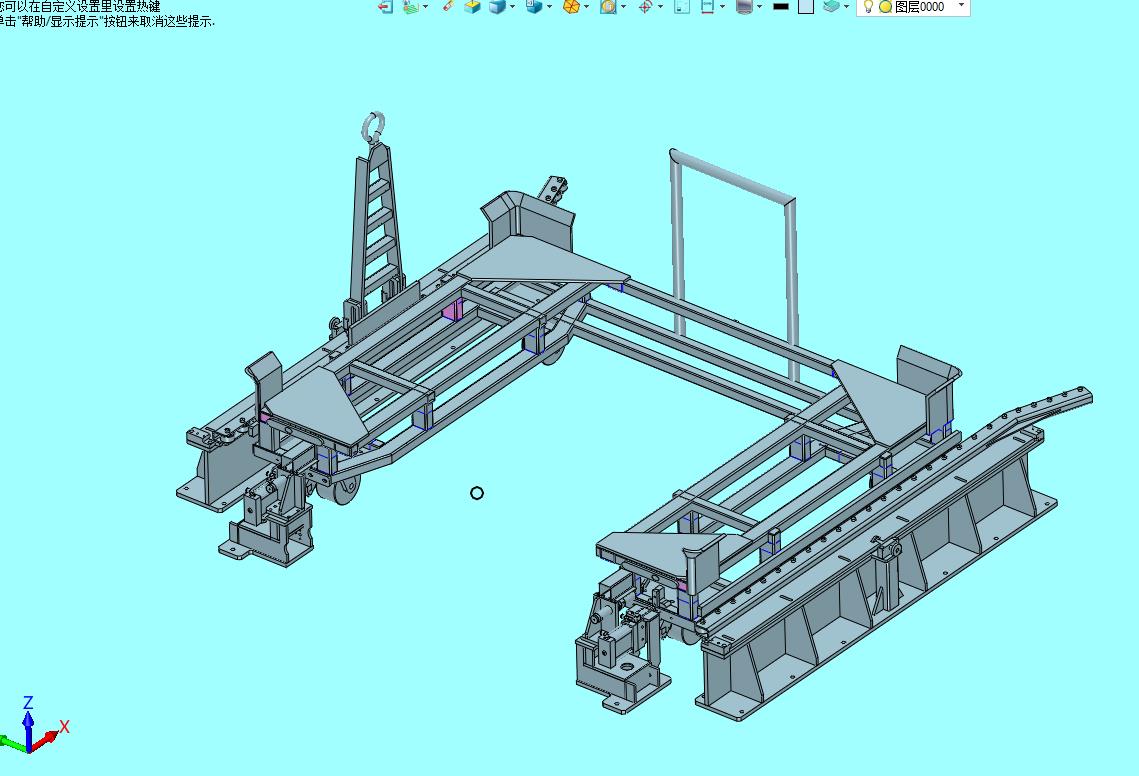Select the eraser-like pencil tool icon
1139x776 pixels.
point(447,6)
